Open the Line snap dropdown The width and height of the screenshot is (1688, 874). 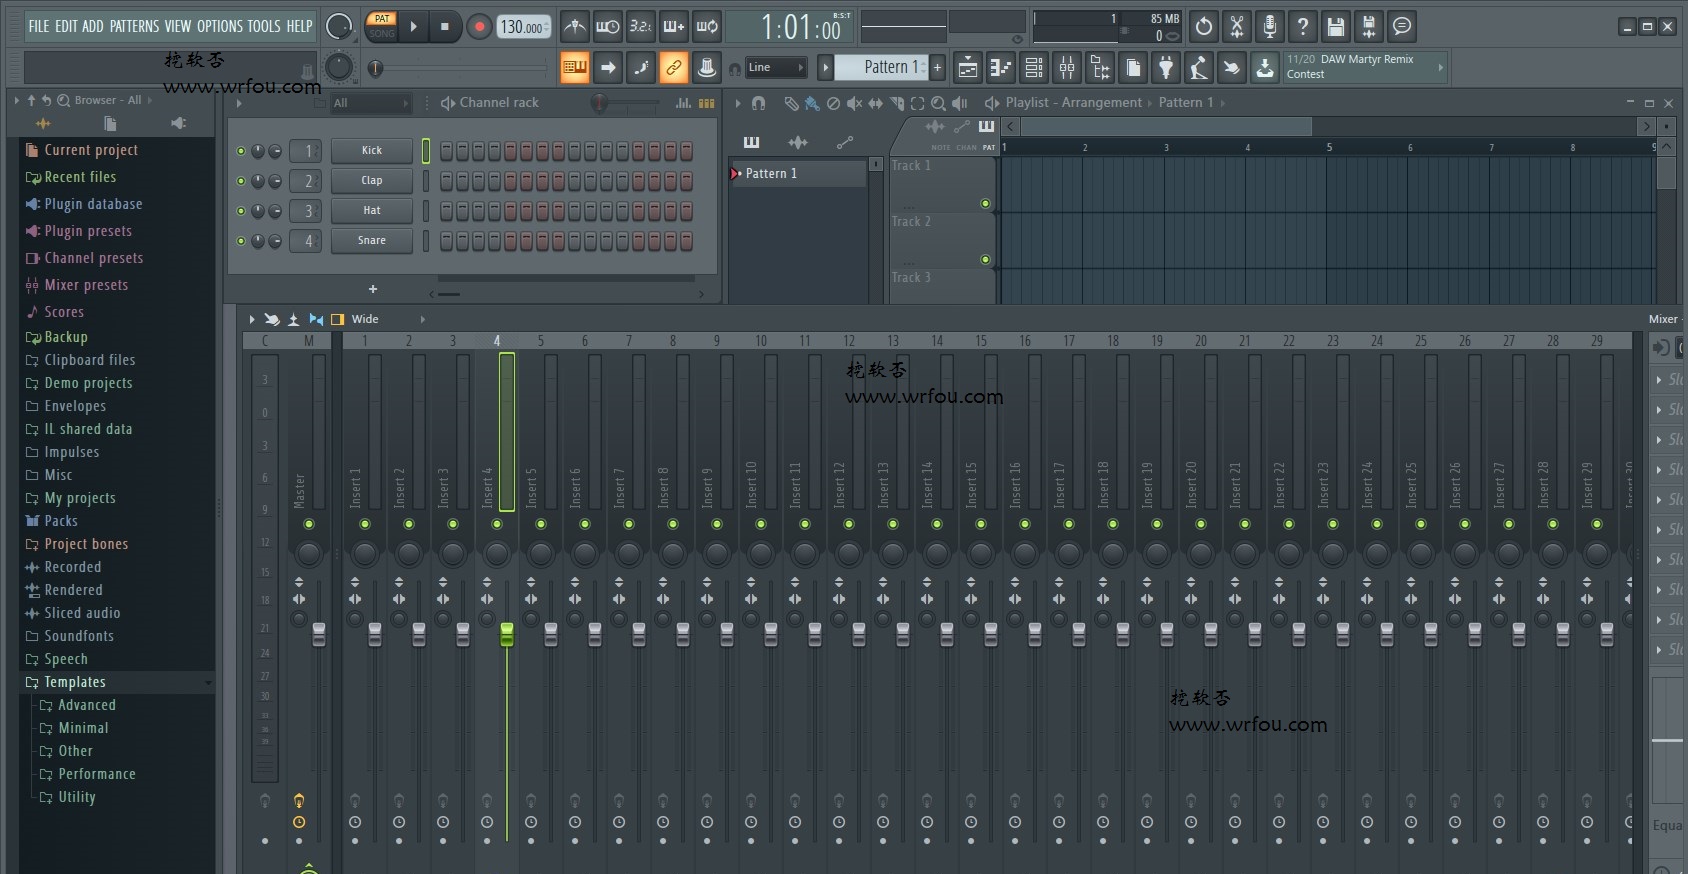click(x=776, y=68)
